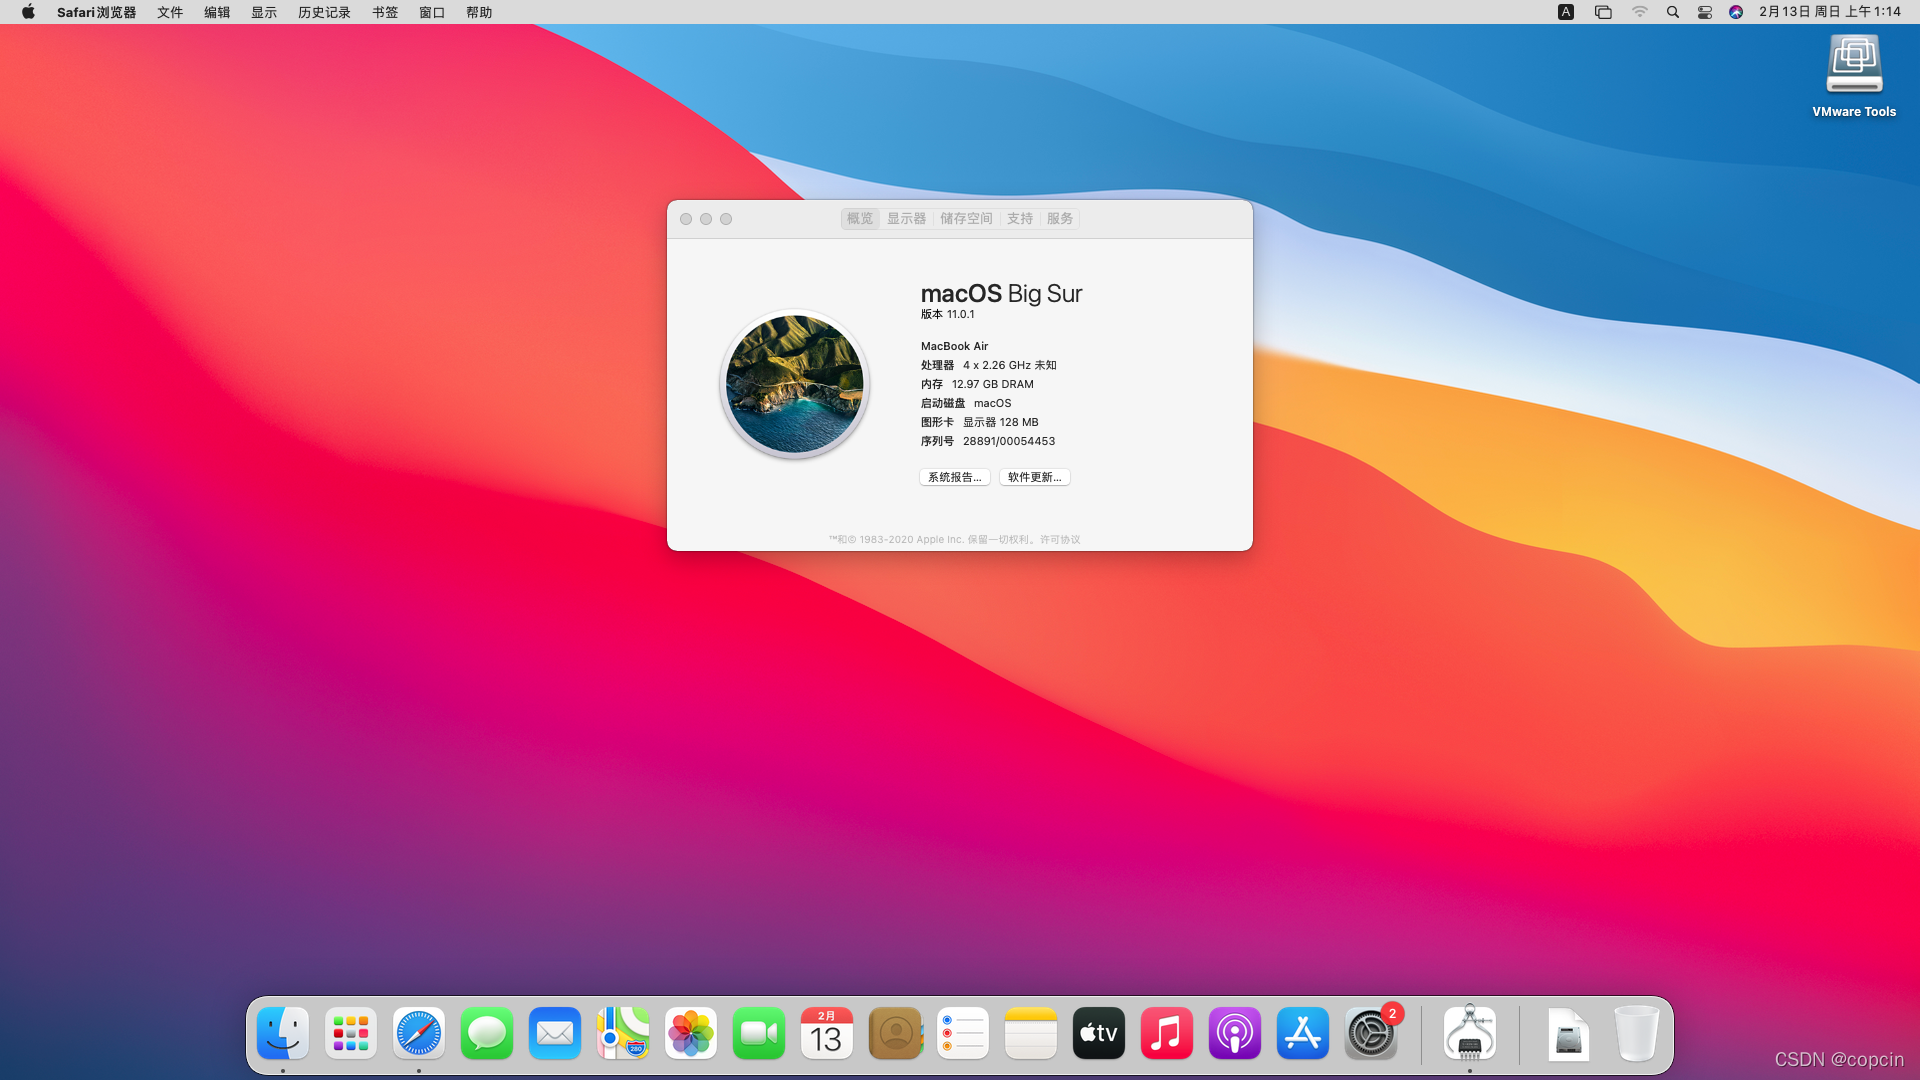Open Trash in the Dock
The image size is (1920, 1080).
(x=1637, y=1033)
